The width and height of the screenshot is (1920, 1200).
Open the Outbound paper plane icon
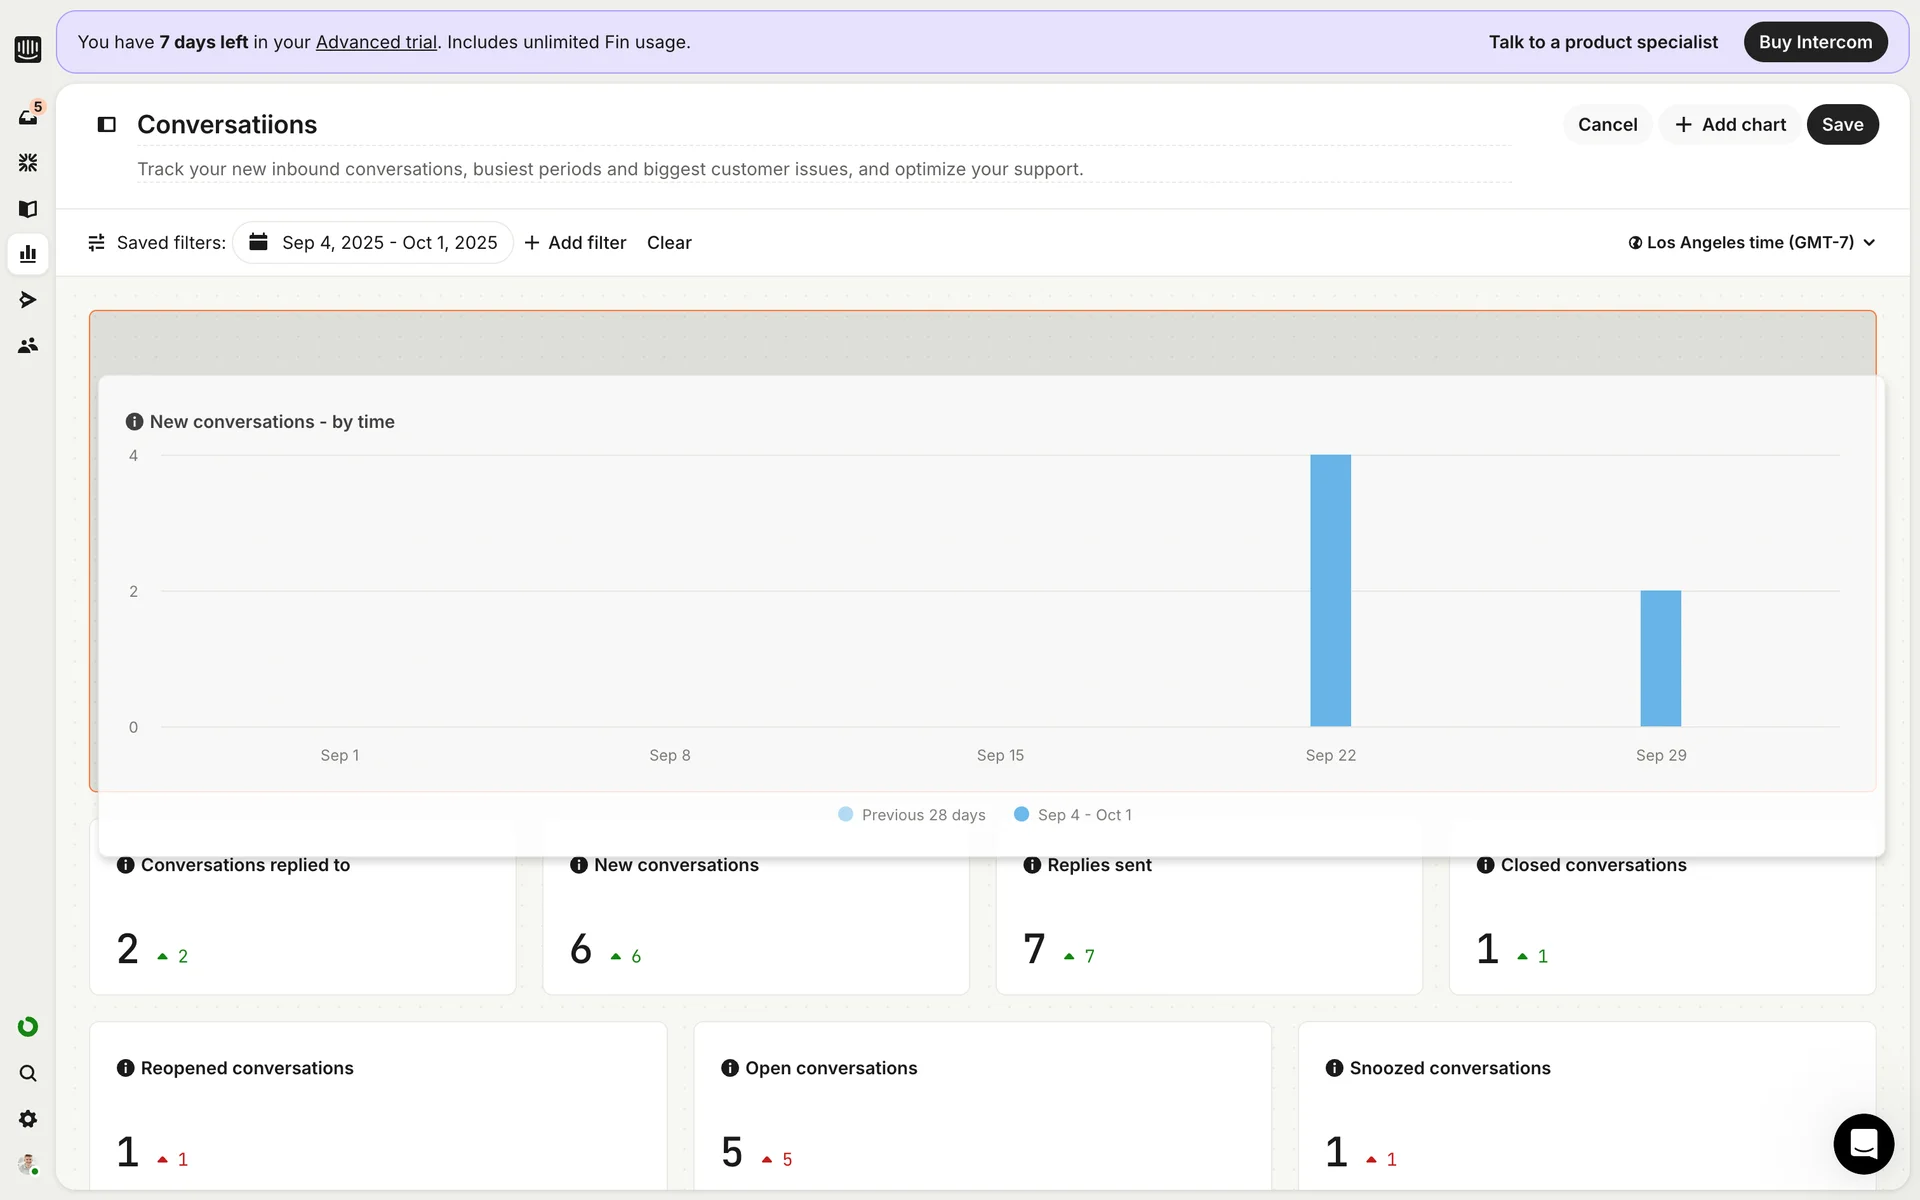pyautogui.click(x=28, y=299)
